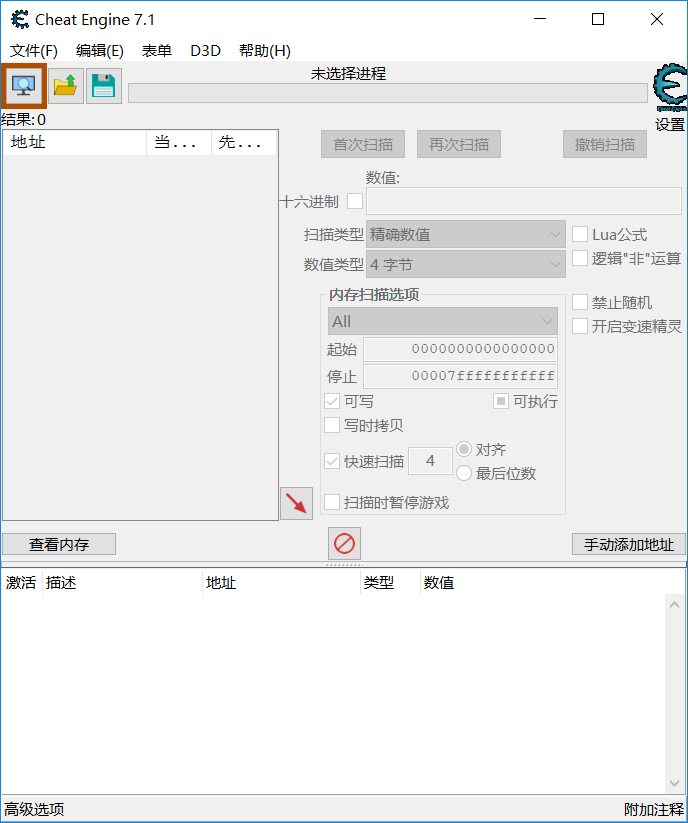Expand the 数值类型 dropdown
The width and height of the screenshot is (688, 823).
(x=466, y=264)
